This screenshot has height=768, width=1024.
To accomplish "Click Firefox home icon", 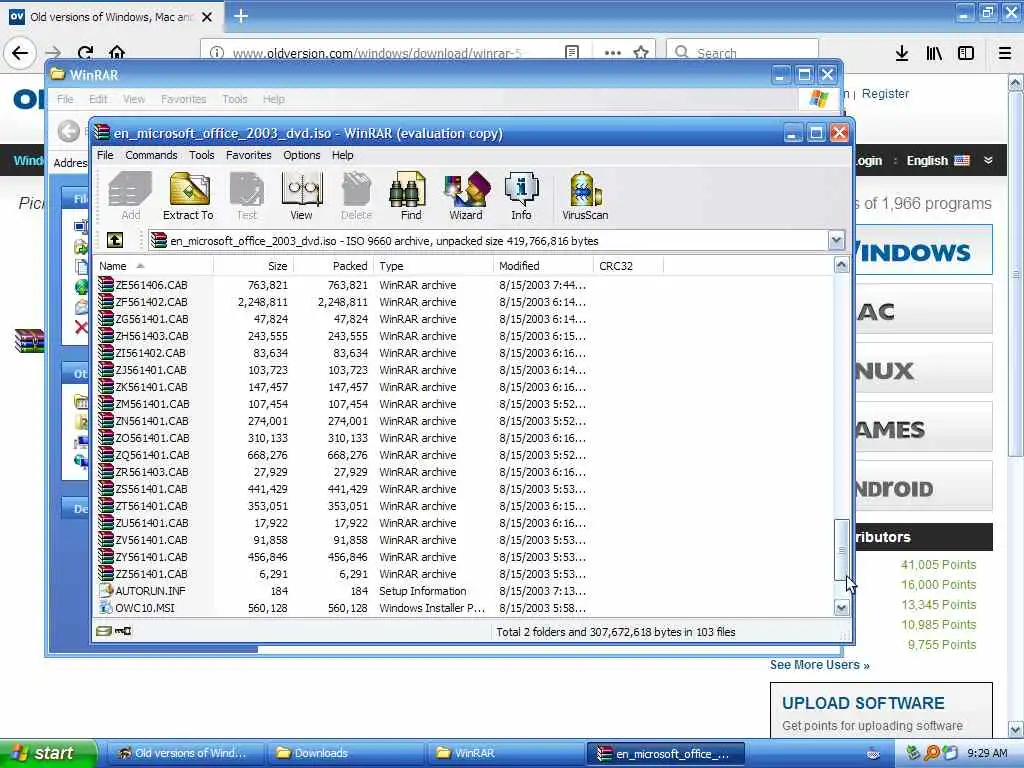I will pos(117,52).
